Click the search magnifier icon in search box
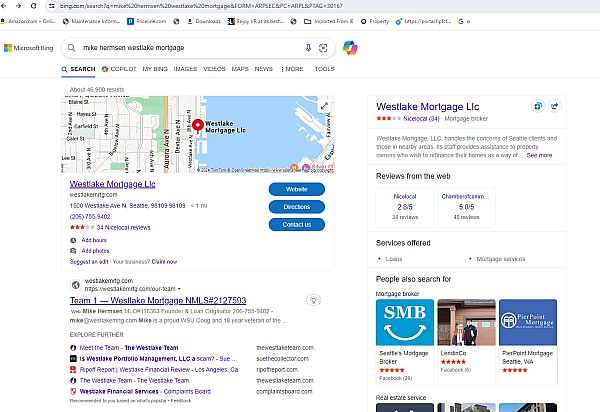 click(x=72, y=48)
